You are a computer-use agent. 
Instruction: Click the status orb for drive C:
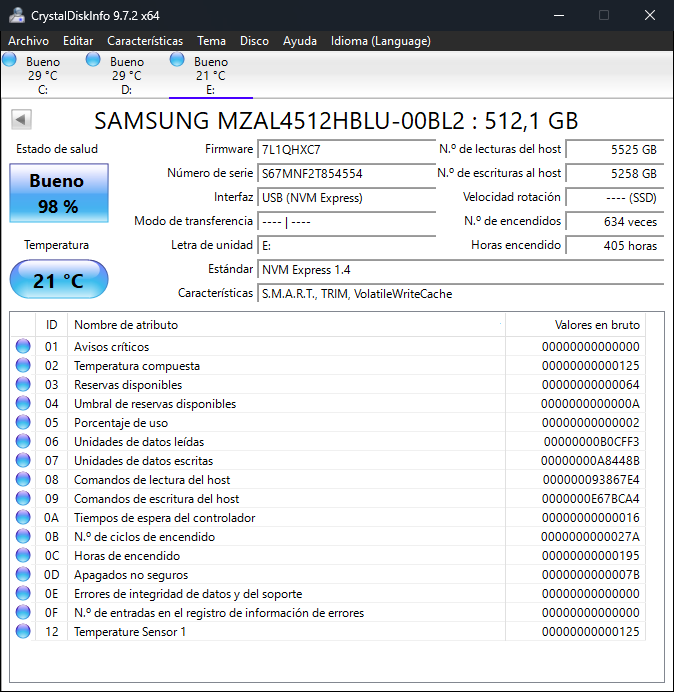[x=9, y=59]
